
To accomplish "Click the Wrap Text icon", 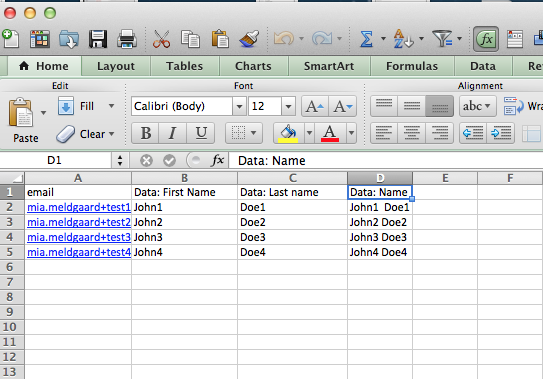I will tap(514, 106).
